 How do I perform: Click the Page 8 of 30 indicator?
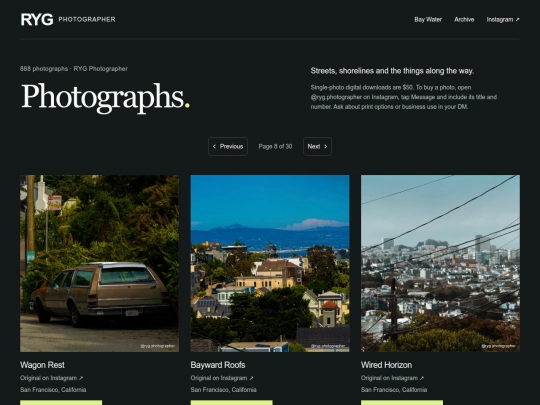coord(275,146)
